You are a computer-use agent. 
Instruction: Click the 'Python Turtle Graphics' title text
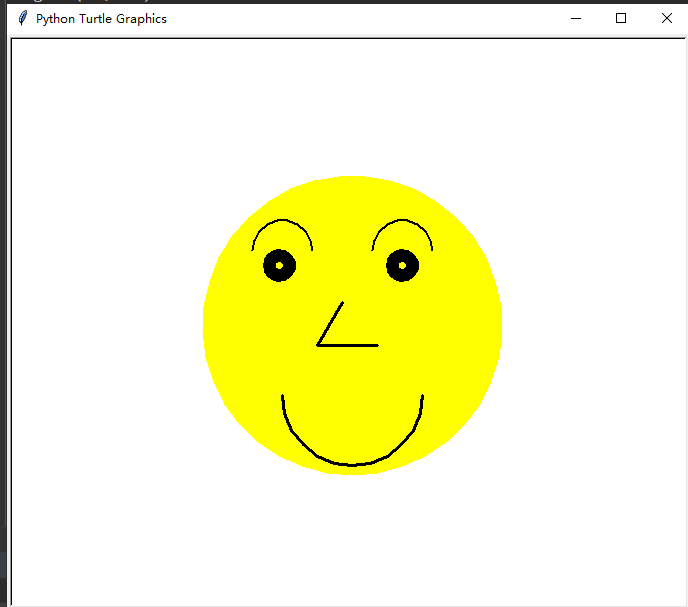pyautogui.click(x=101, y=19)
